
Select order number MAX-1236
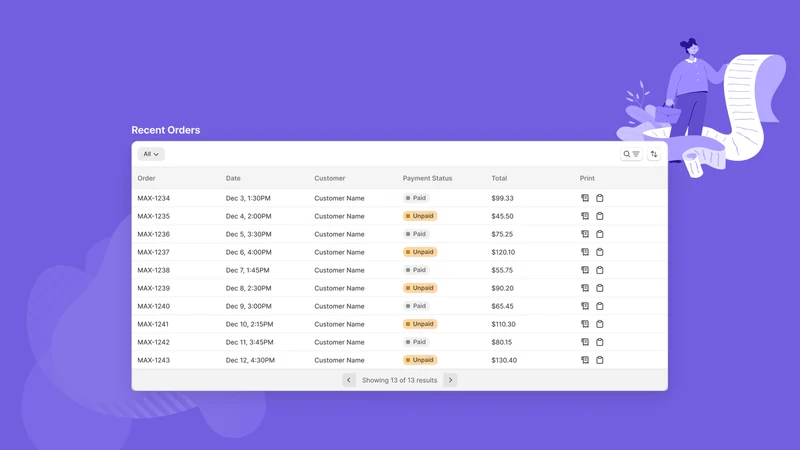pos(154,234)
